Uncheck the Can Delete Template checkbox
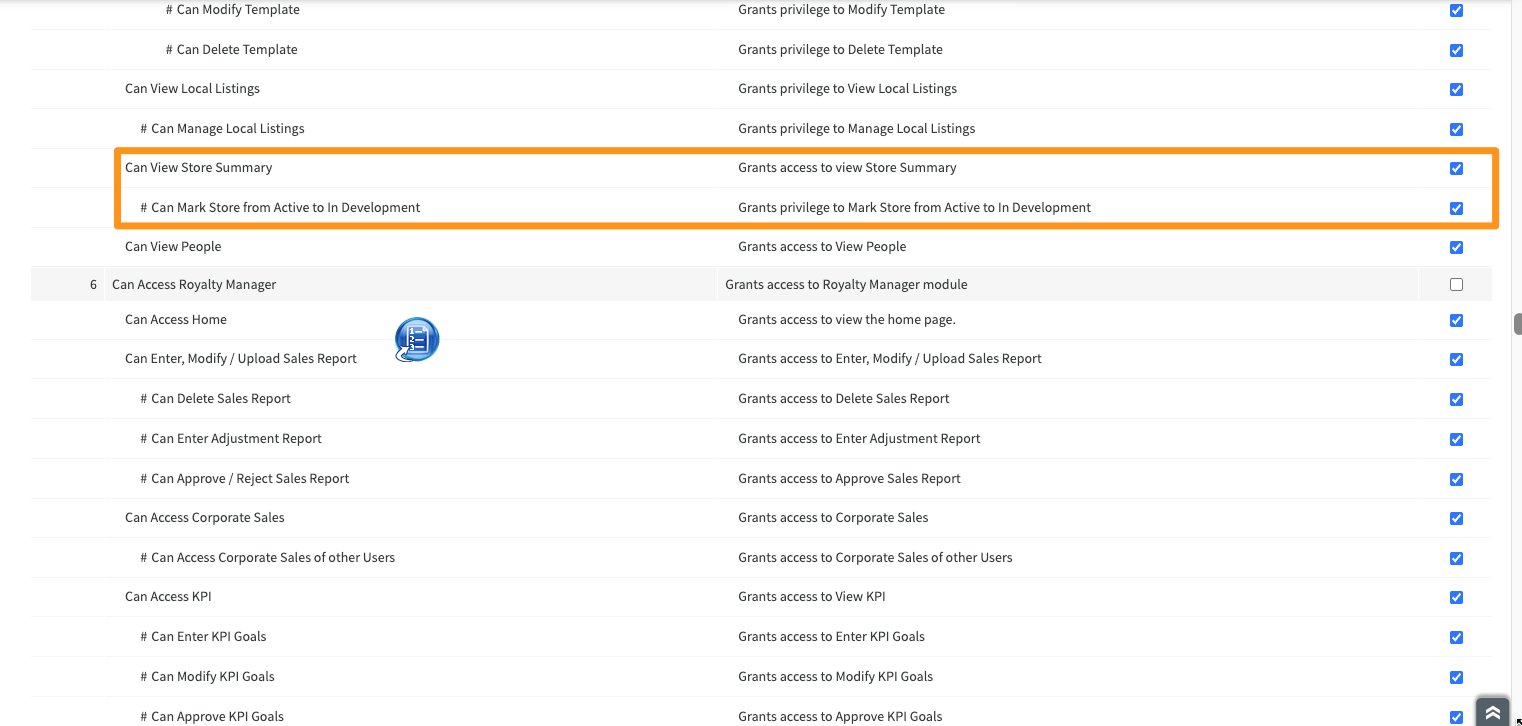Viewport: 1522px width, 726px height. pos(1456,50)
